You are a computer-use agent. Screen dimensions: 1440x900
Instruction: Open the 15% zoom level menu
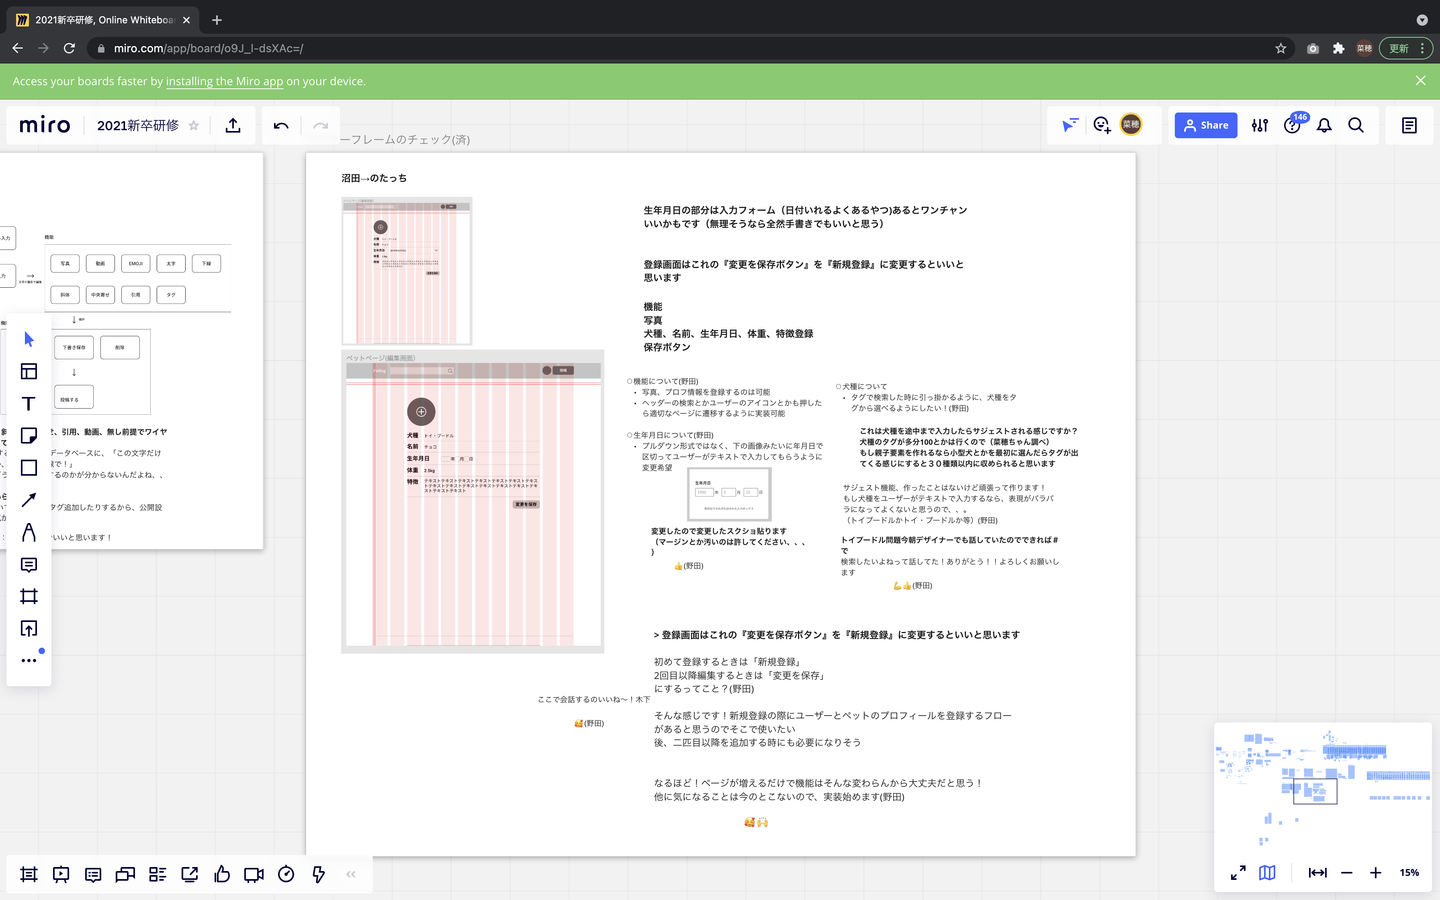pyautogui.click(x=1409, y=873)
